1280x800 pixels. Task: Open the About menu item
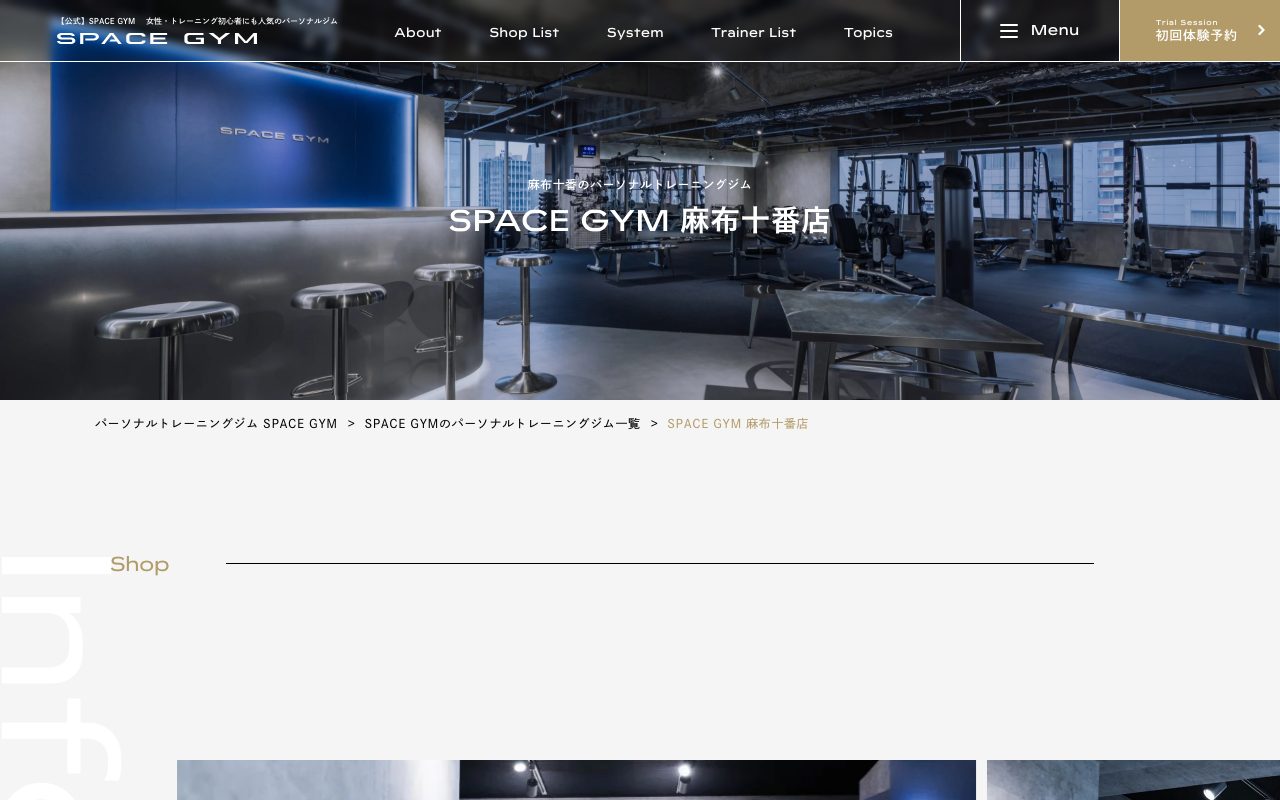point(418,32)
